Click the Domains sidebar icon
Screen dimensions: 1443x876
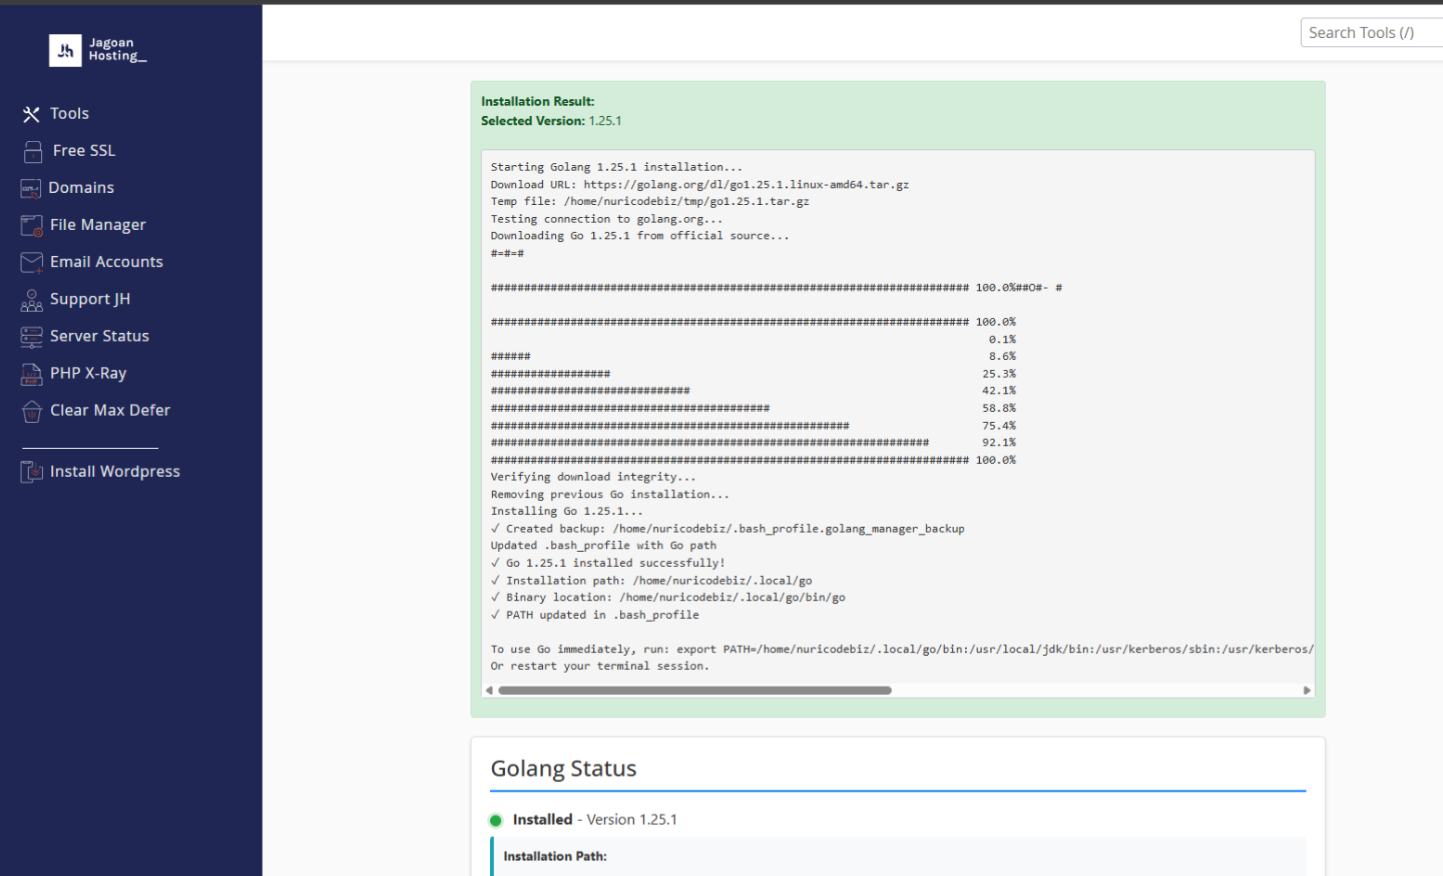pyautogui.click(x=31, y=188)
